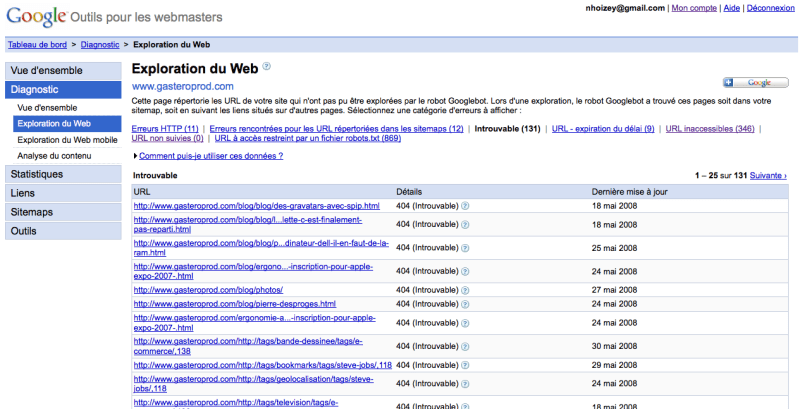Open ergonomie-a inscription-pour-apple-expo URL

click(x=255, y=323)
